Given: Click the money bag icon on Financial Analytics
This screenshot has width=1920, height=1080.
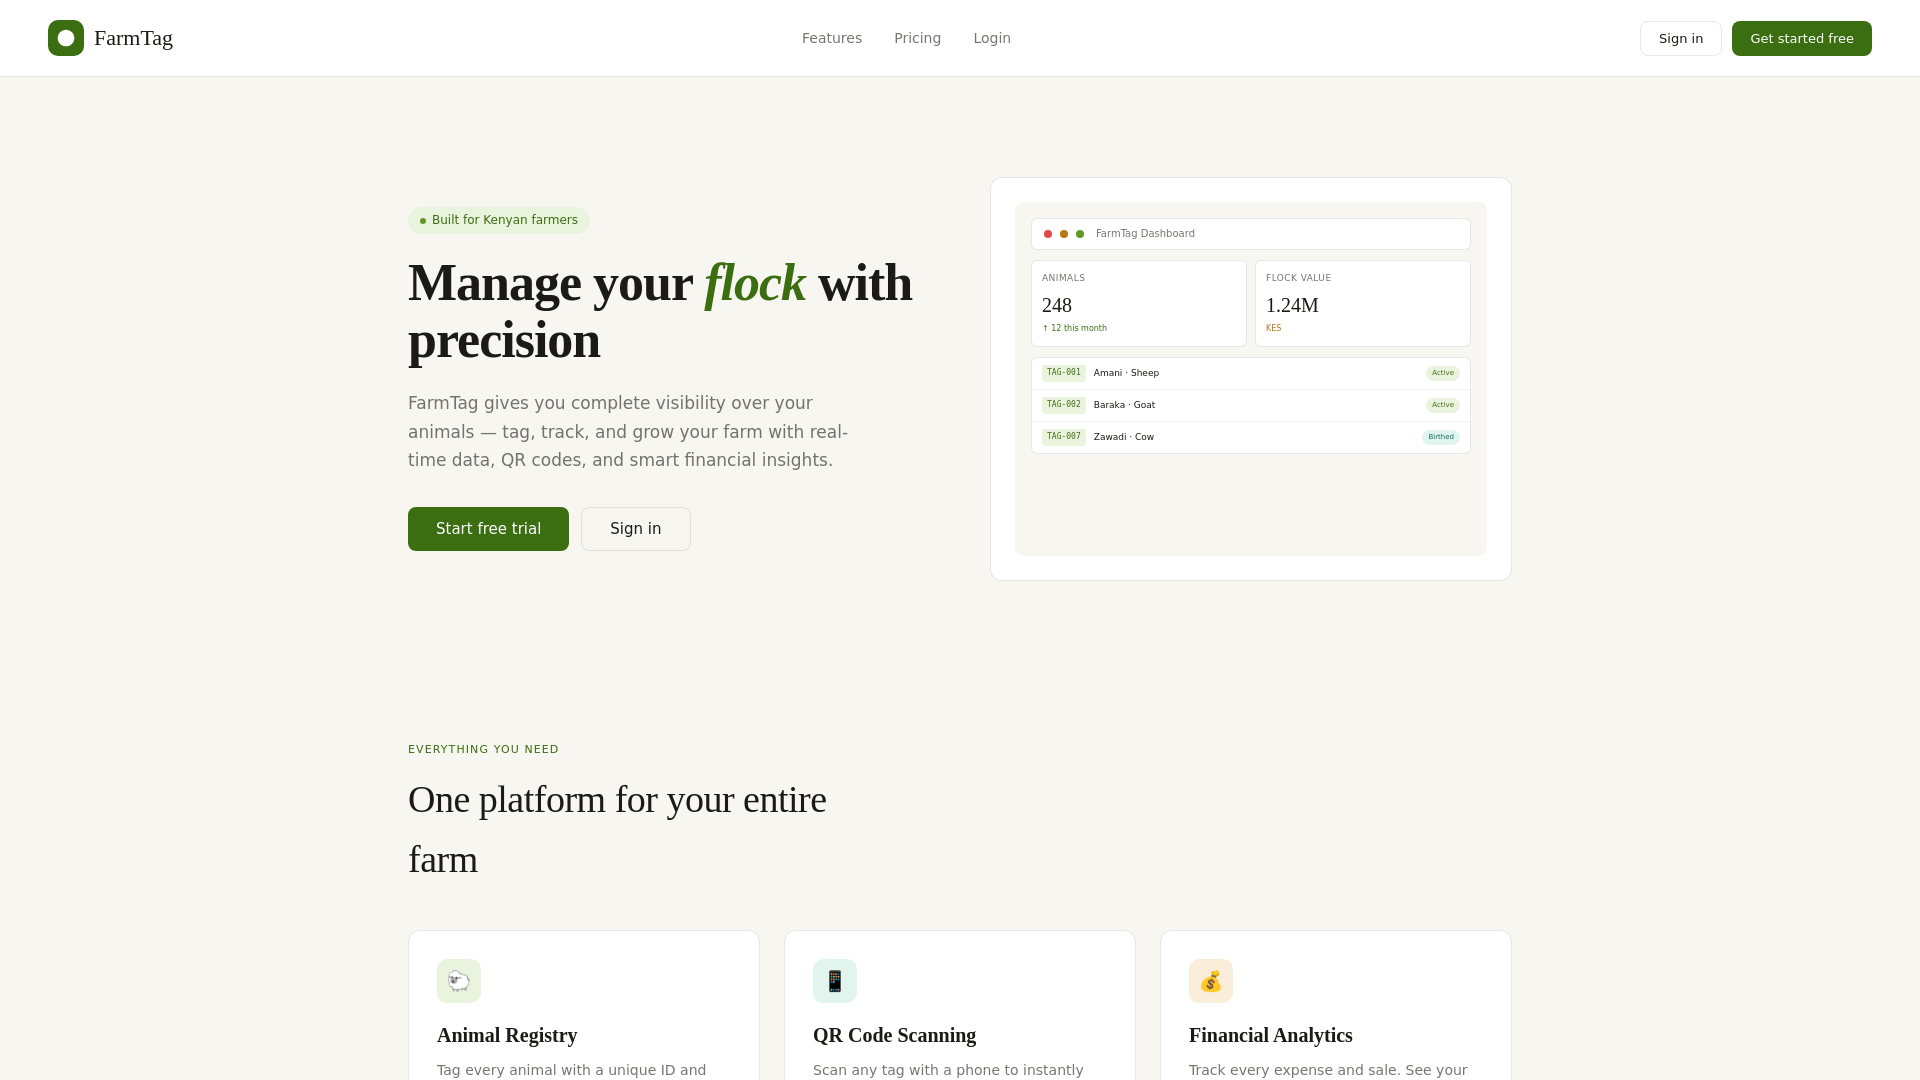Looking at the screenshot, I should pyautogui.click(x=1211, y=981).
